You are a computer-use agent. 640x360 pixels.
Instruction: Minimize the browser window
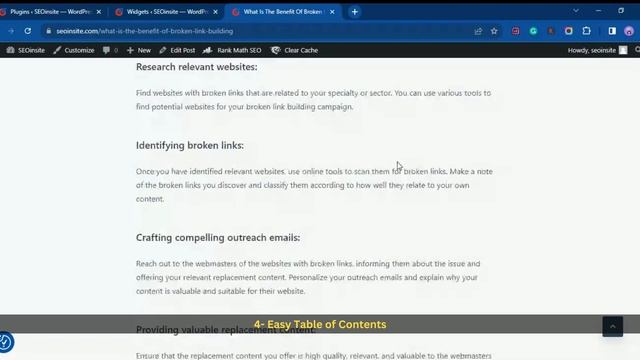598,11
